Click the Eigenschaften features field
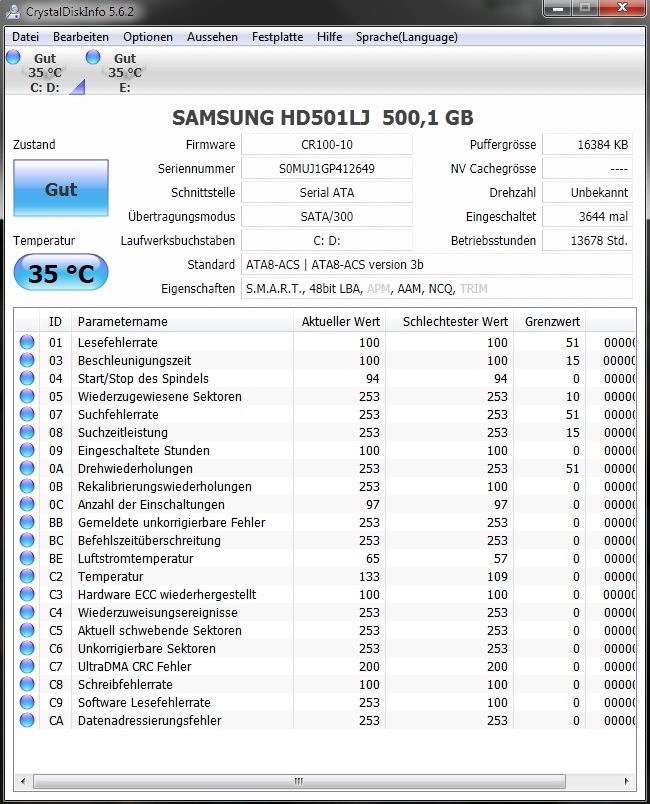The height and width of the screenshot is (804, 650). coord(437,289)
